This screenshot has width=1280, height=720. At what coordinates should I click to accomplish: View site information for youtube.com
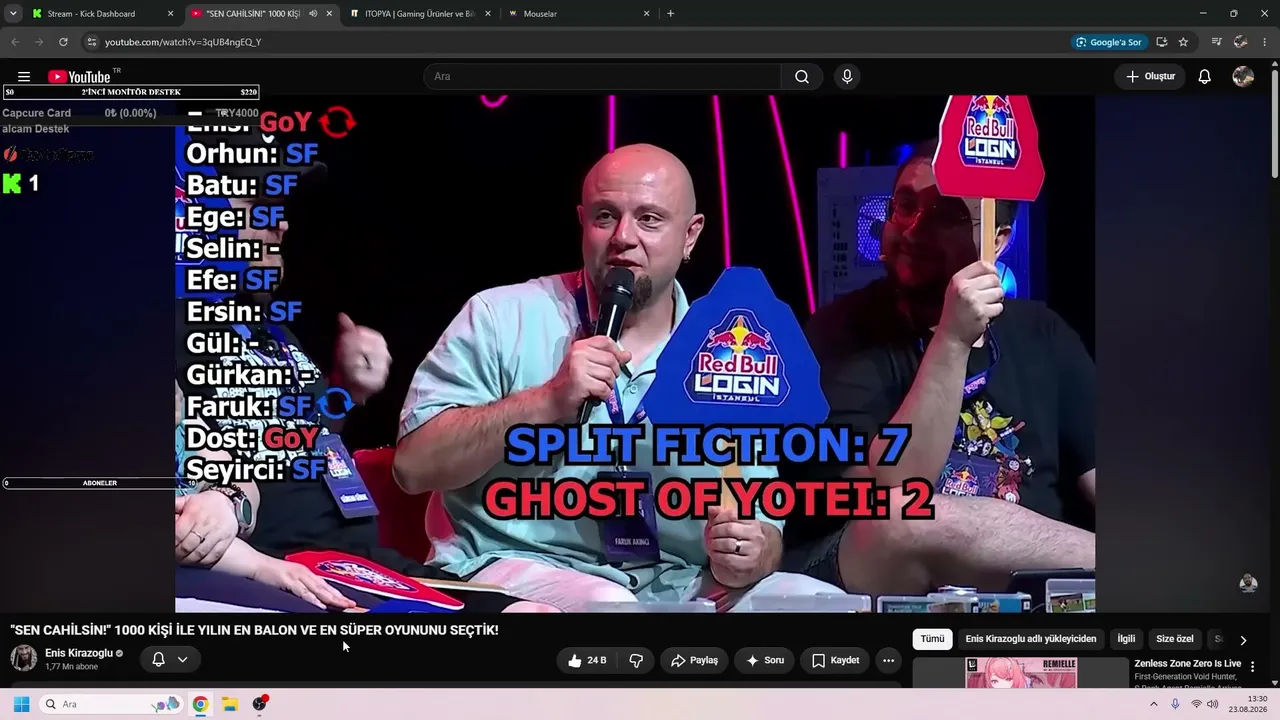point(92,42)
